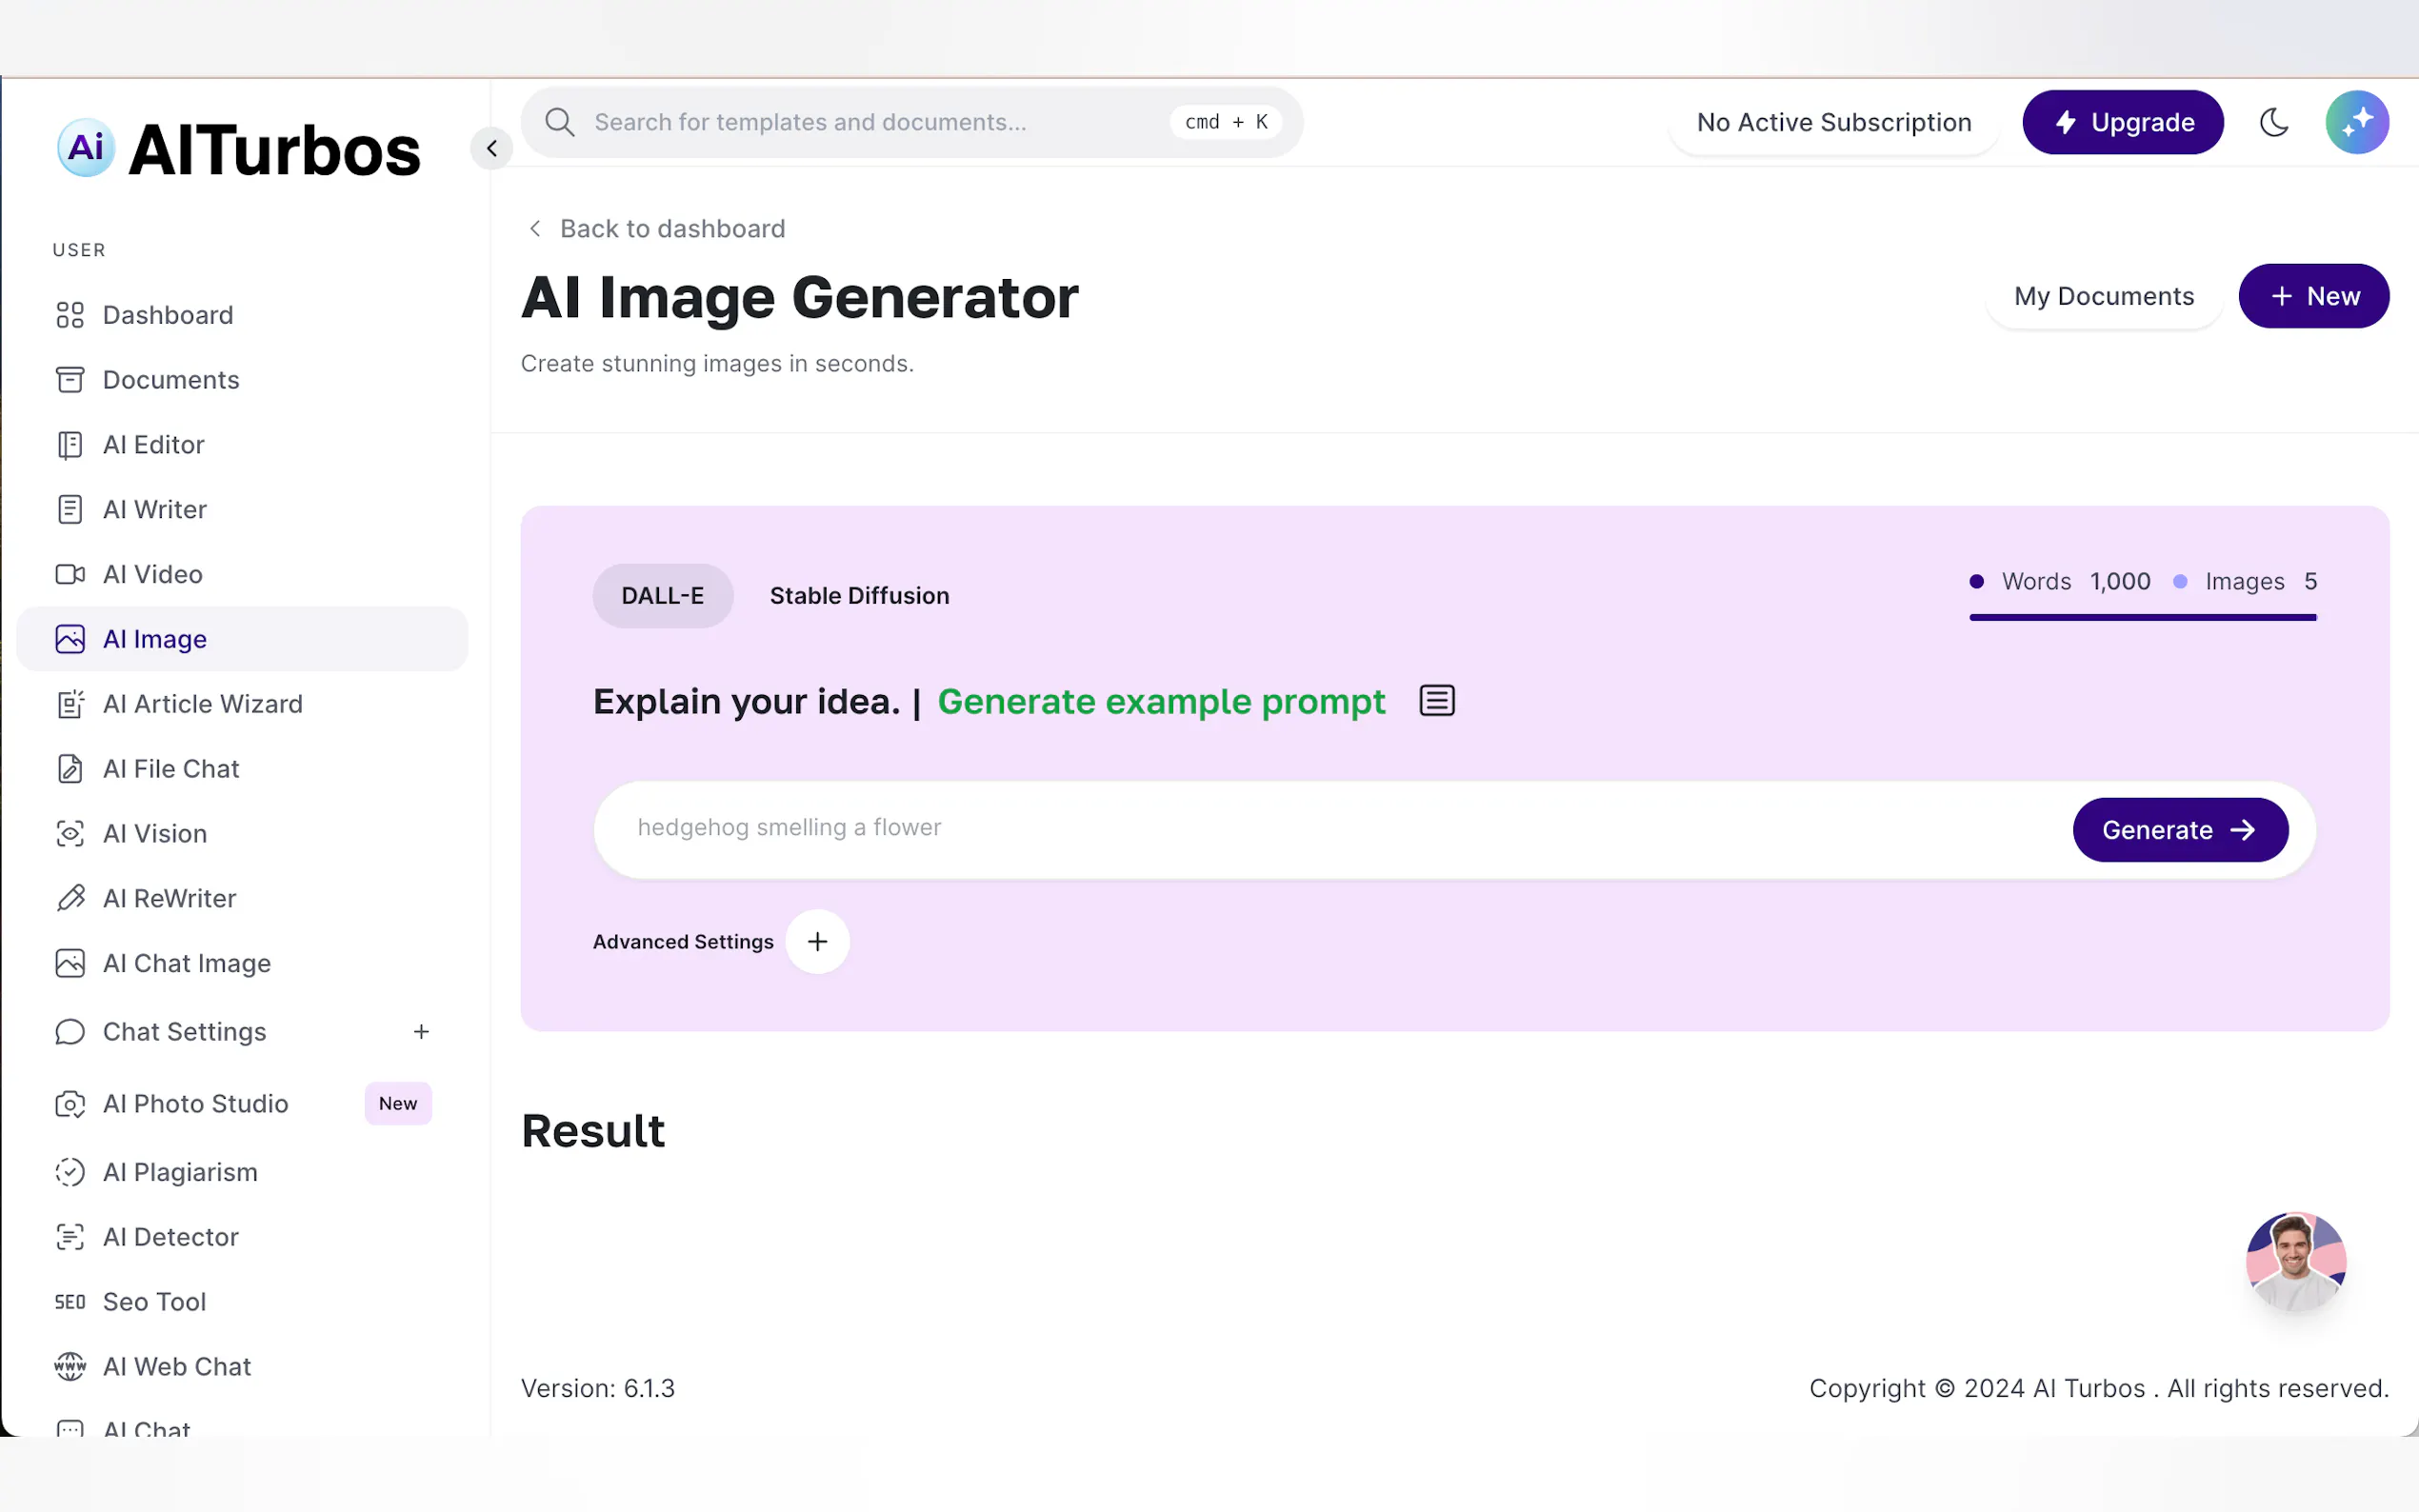
Task: Open AI Video from the sidebar
Action: pyautogui.click(x=152, y=574)
